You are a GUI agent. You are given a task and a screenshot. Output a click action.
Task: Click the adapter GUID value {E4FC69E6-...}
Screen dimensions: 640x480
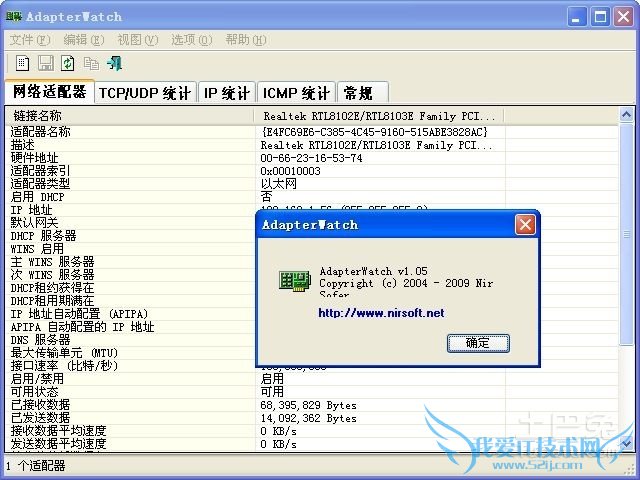click(x=374, y=132)
